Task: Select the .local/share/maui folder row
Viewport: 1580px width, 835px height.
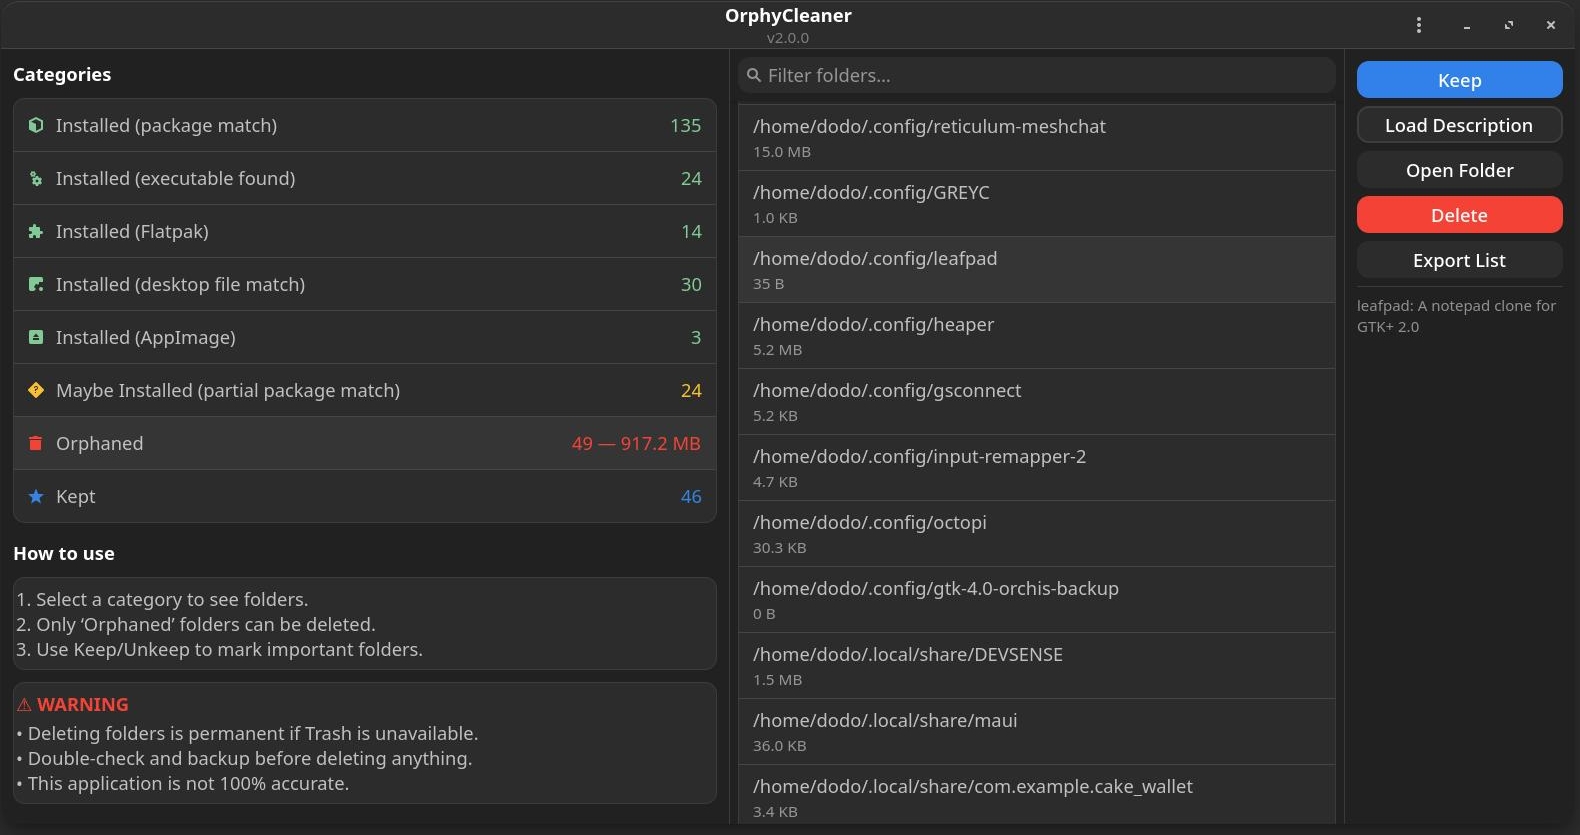Action: (x=1037, y=732)
